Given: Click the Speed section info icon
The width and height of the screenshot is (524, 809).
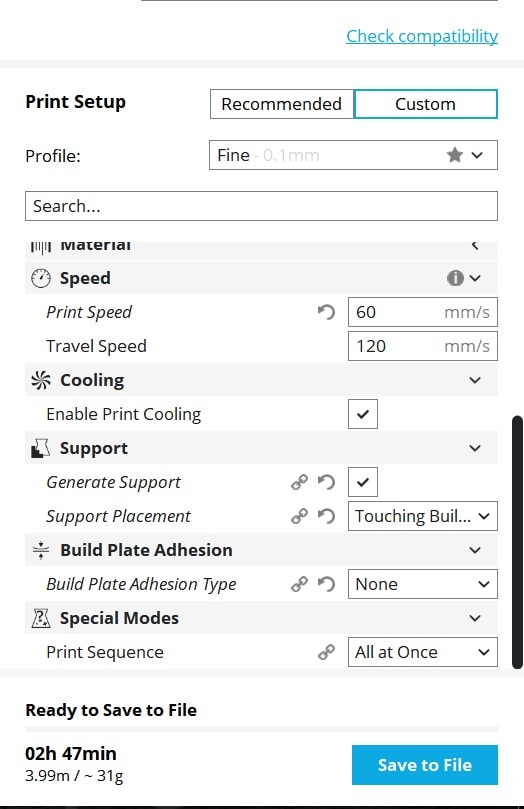Looking at the screenshot, I should [455, 278].
